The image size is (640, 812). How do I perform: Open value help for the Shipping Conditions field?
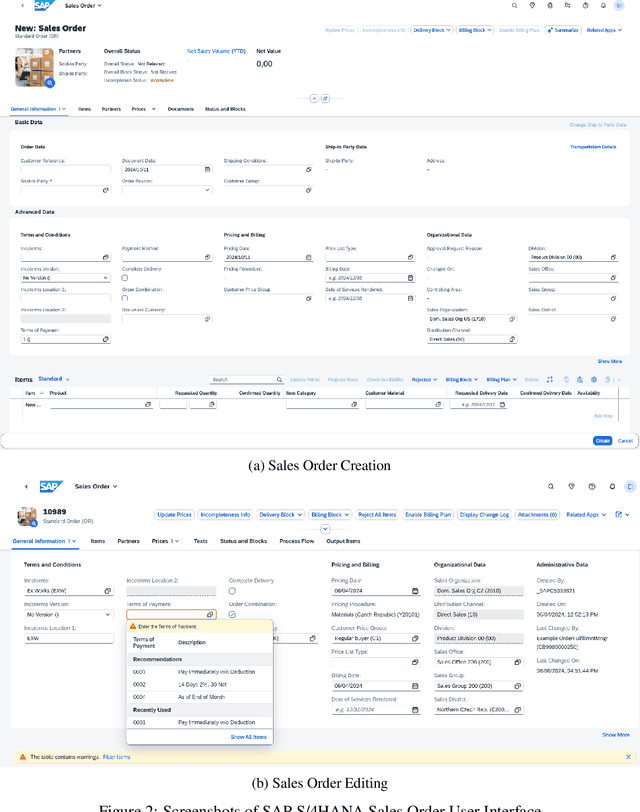pos(309,169)
